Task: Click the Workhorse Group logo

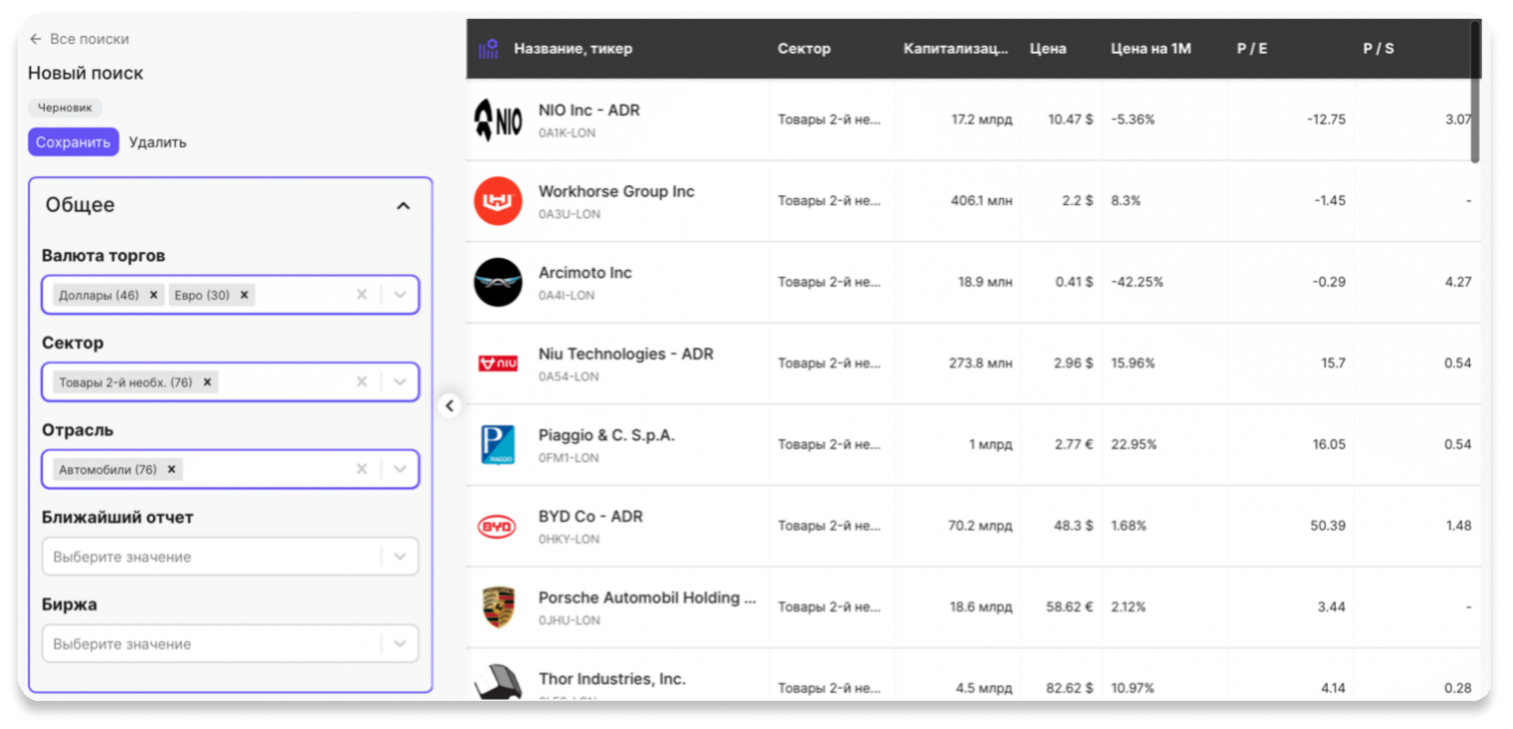Action: click(x=498, y=201)
